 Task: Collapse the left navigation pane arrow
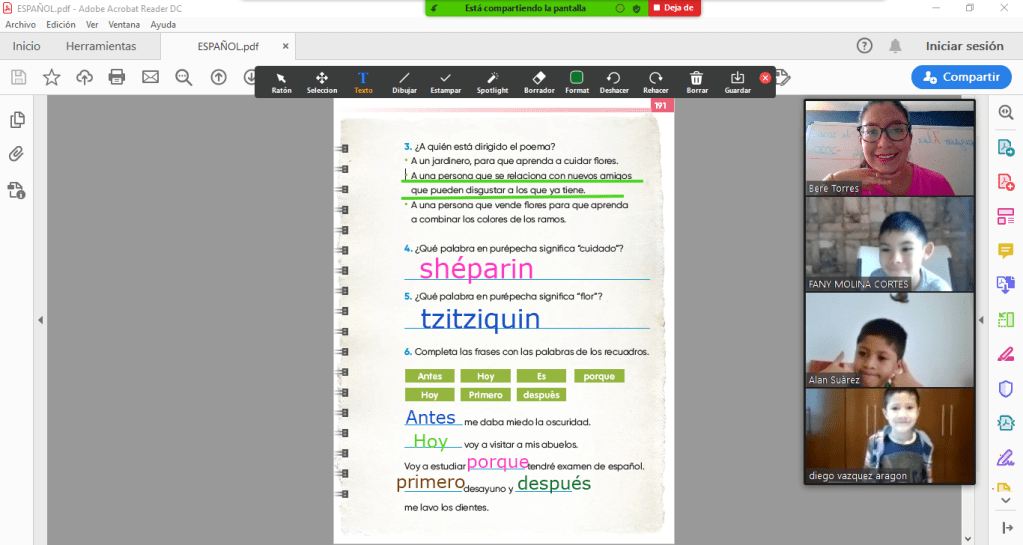(x=41, y=320)
